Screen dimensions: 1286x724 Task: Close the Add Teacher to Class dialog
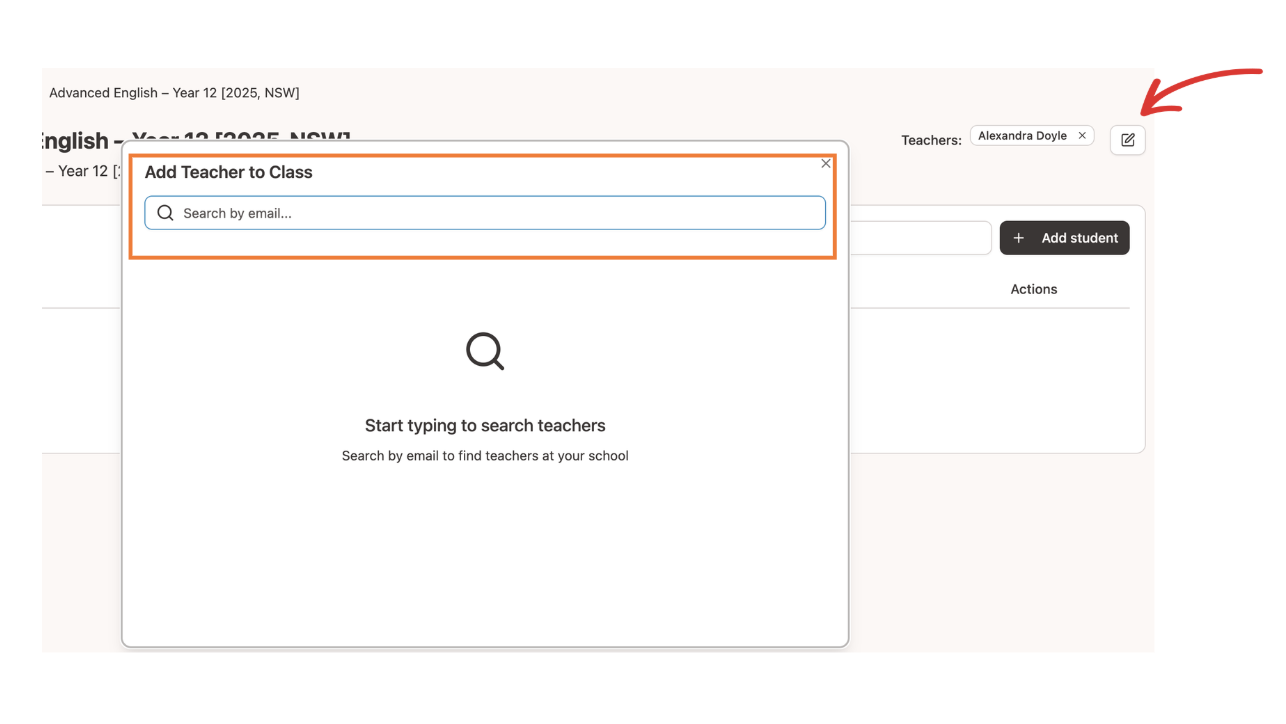(x=826, y=163)
